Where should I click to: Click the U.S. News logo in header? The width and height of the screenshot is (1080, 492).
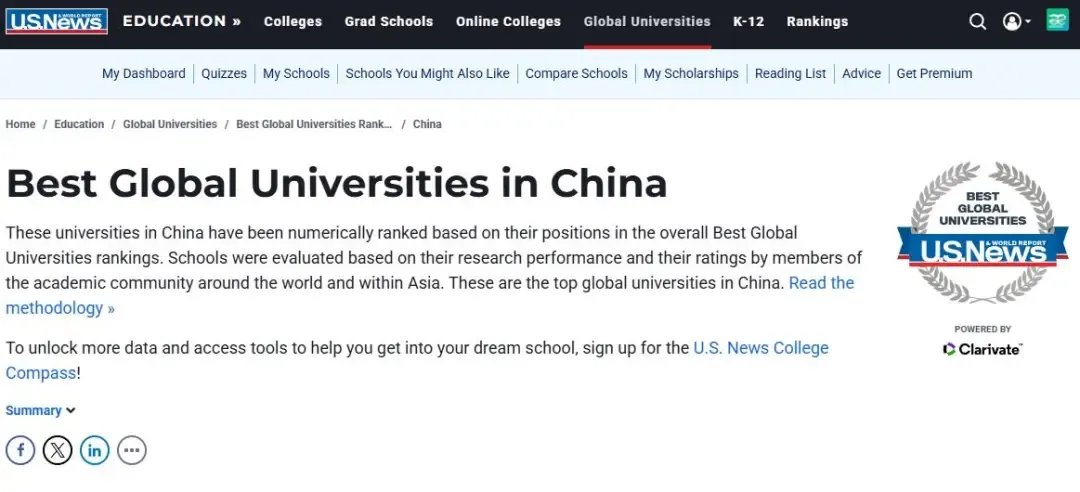[56, 21]
